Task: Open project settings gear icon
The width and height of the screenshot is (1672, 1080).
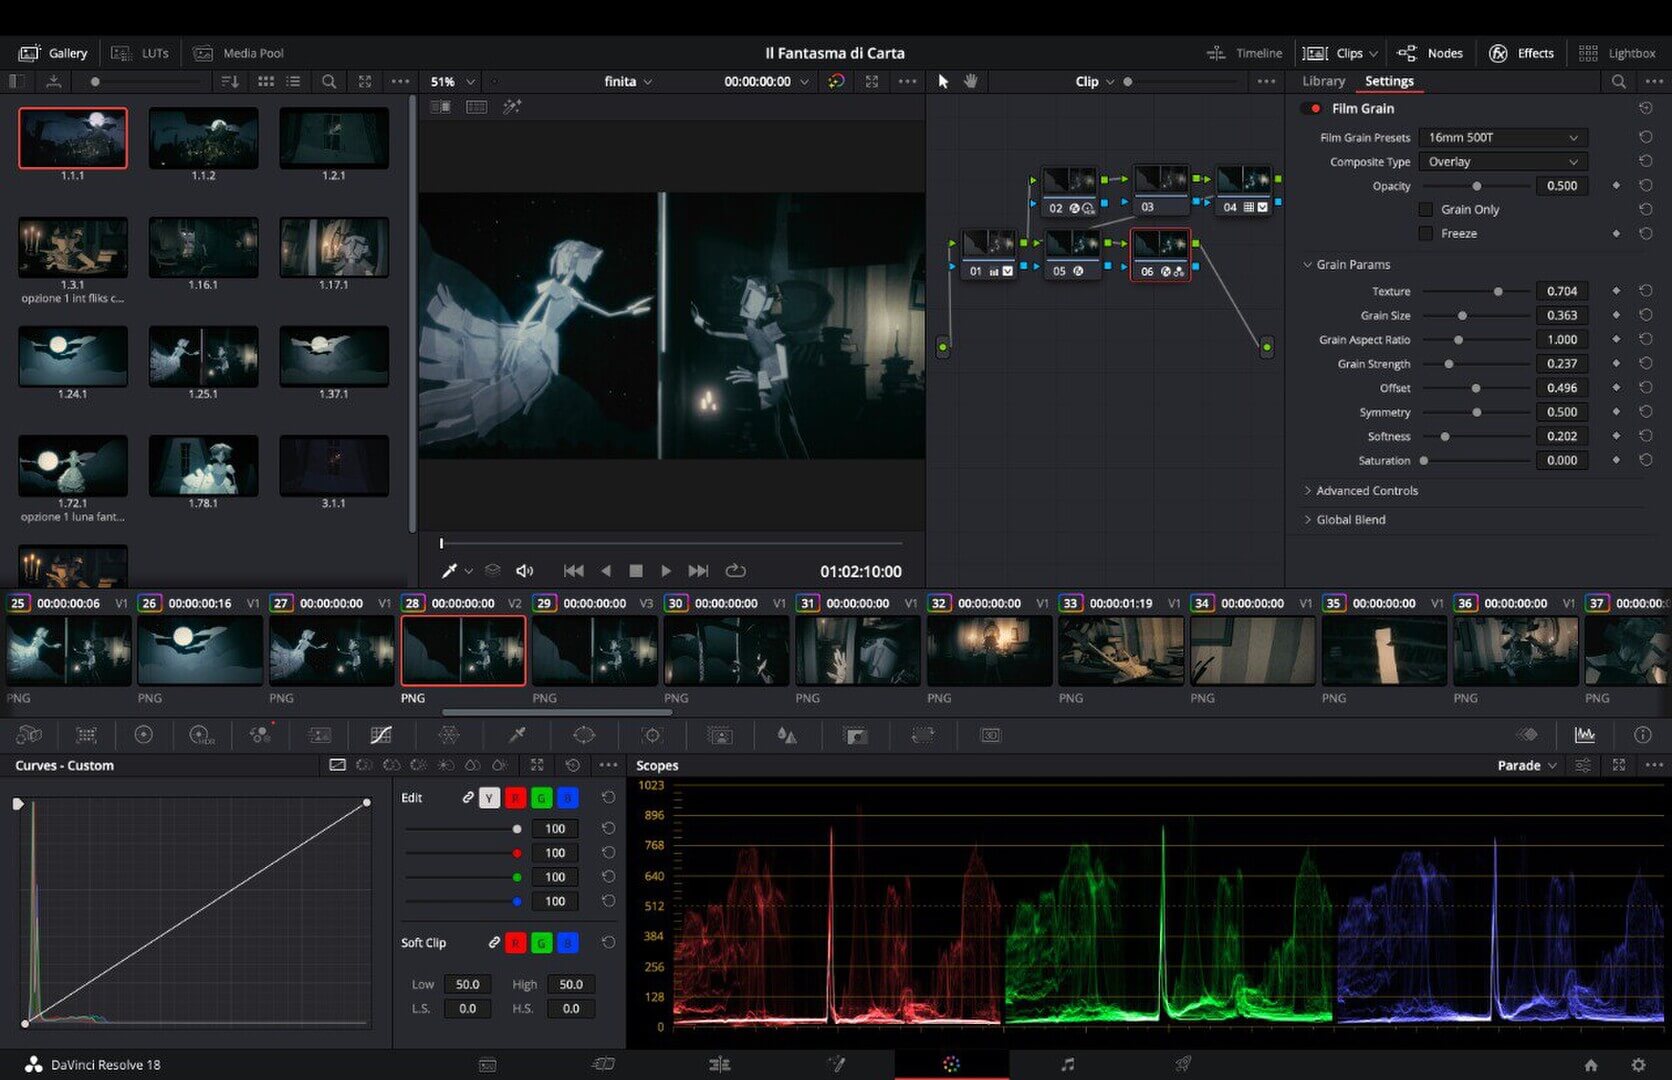Action: [1638, 1065]
